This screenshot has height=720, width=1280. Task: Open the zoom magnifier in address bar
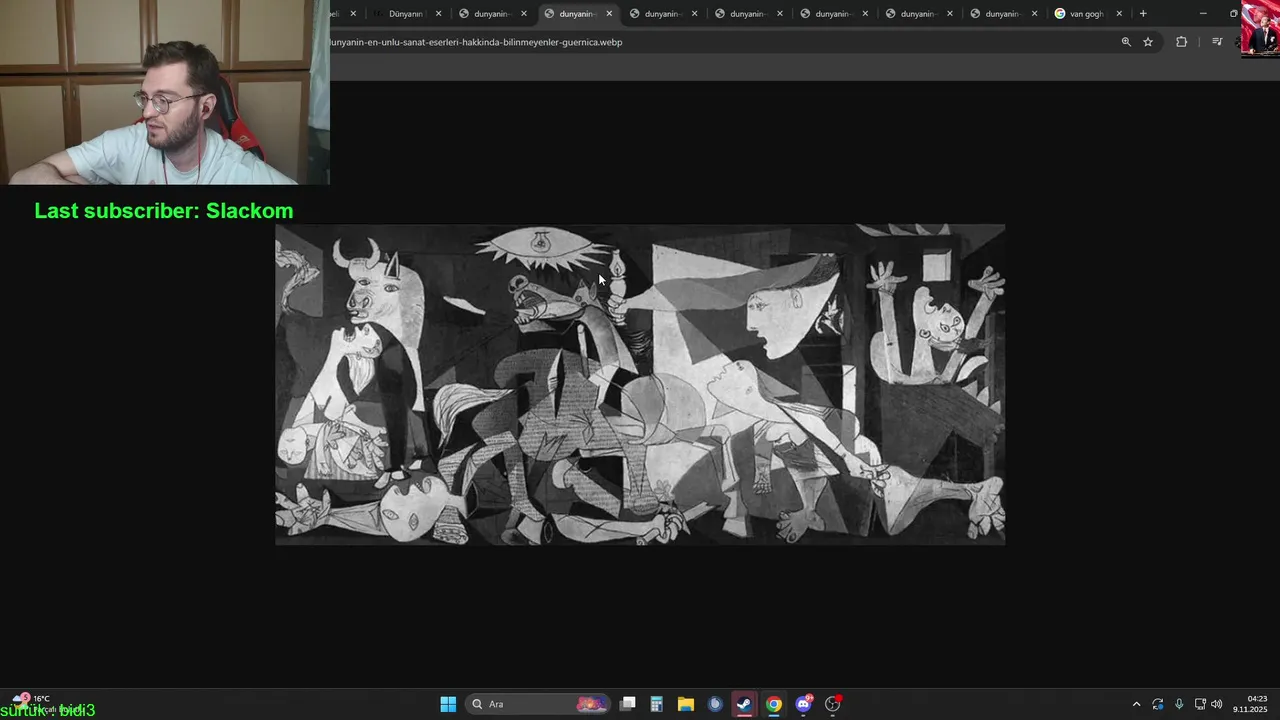pos(1126,42)
